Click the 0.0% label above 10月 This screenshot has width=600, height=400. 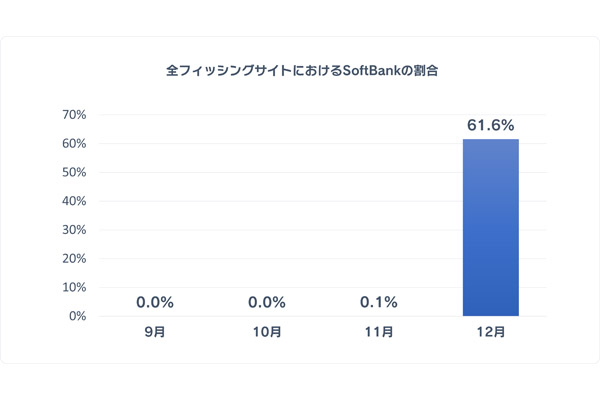pyautogui.click(x=267, y=302)
